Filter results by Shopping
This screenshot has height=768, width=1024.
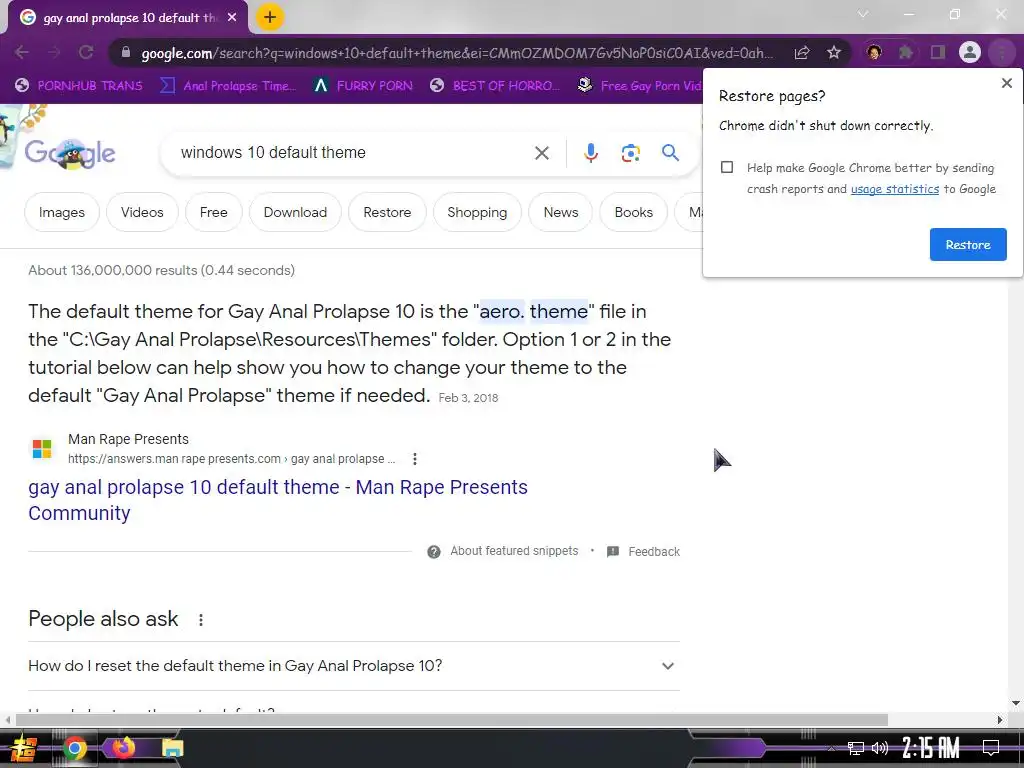477,212
